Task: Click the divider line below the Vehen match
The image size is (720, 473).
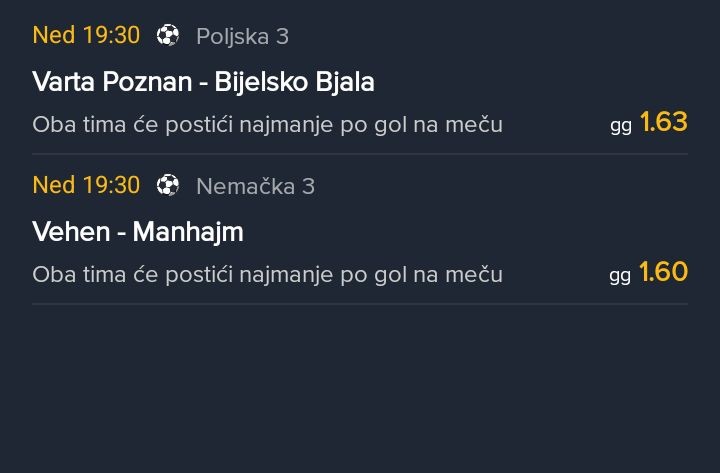Action: 360,304
